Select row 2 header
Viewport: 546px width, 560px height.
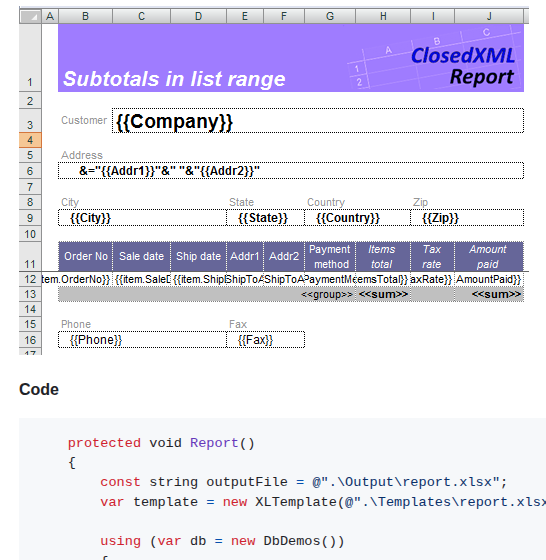tap(30, 101)
